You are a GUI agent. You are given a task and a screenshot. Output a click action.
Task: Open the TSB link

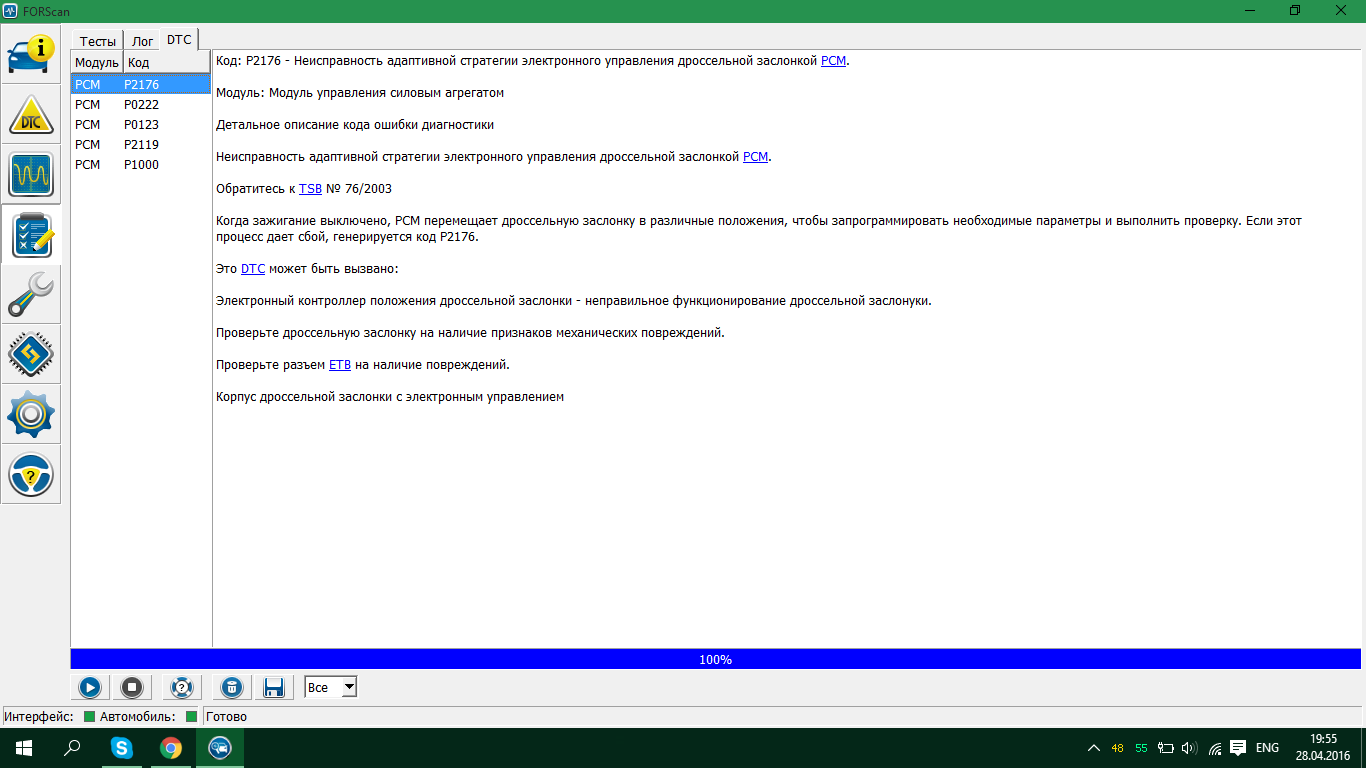coord(310,189)
